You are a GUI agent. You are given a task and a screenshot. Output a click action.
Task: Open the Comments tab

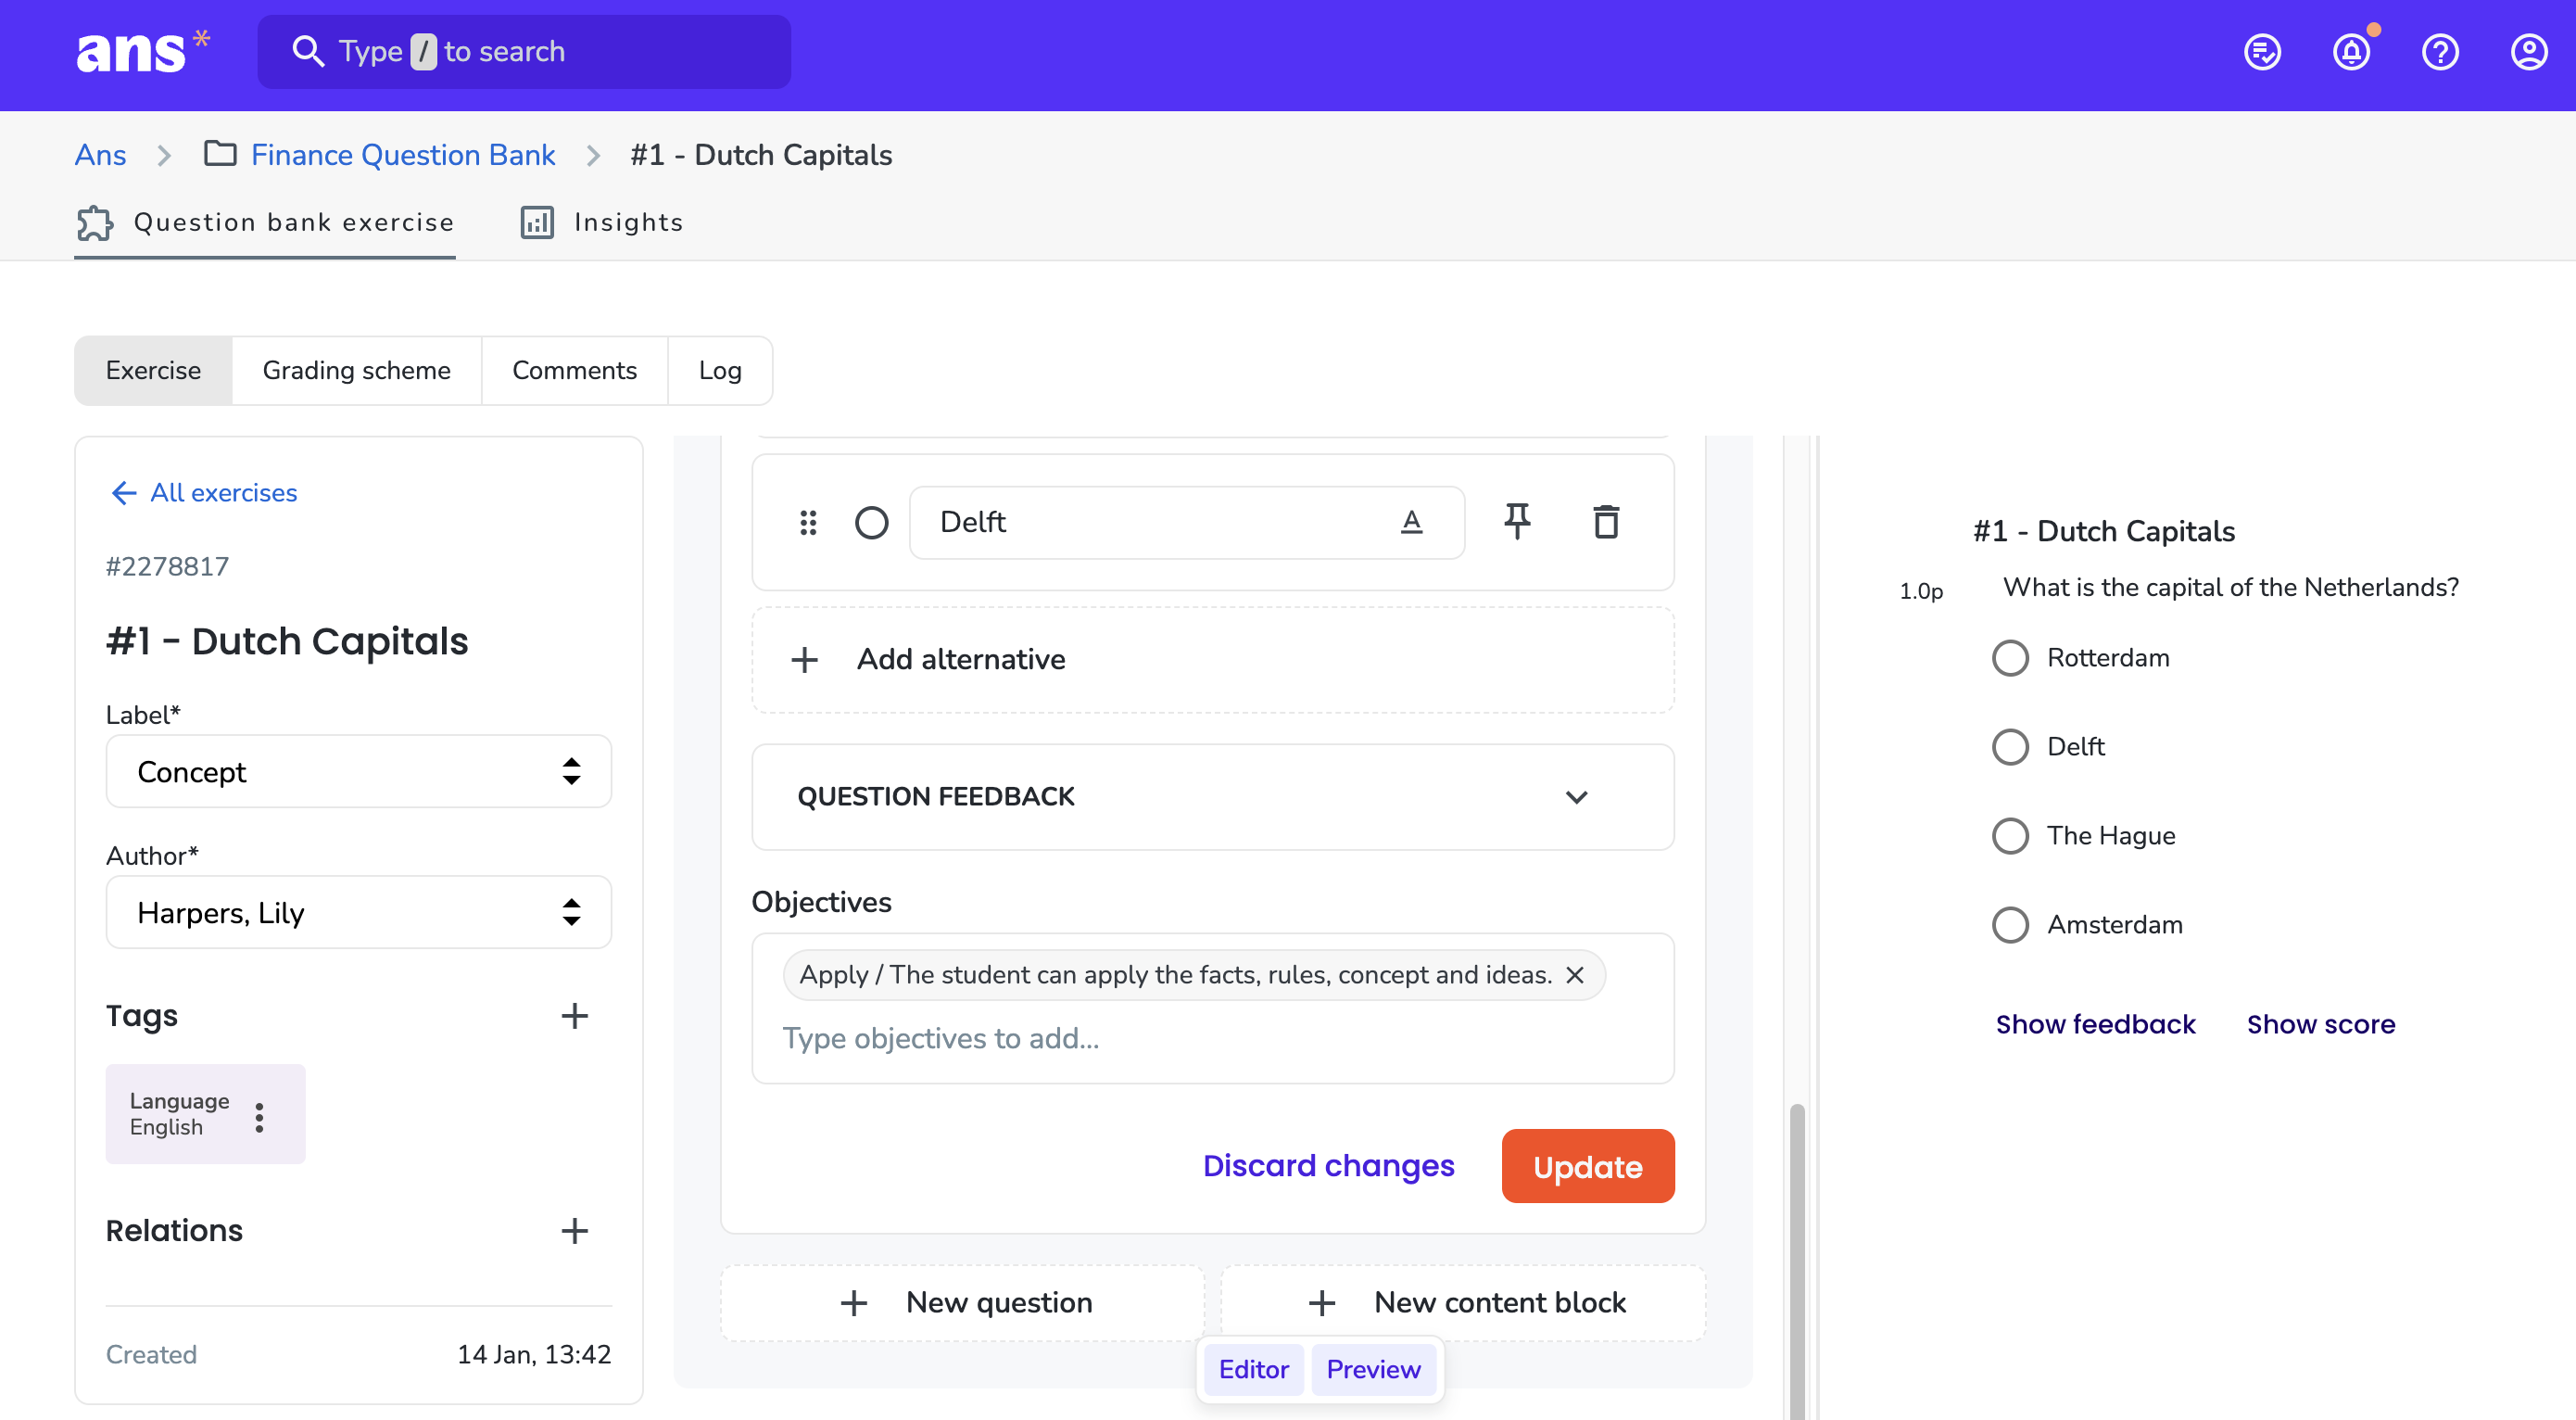pos(574,370)
